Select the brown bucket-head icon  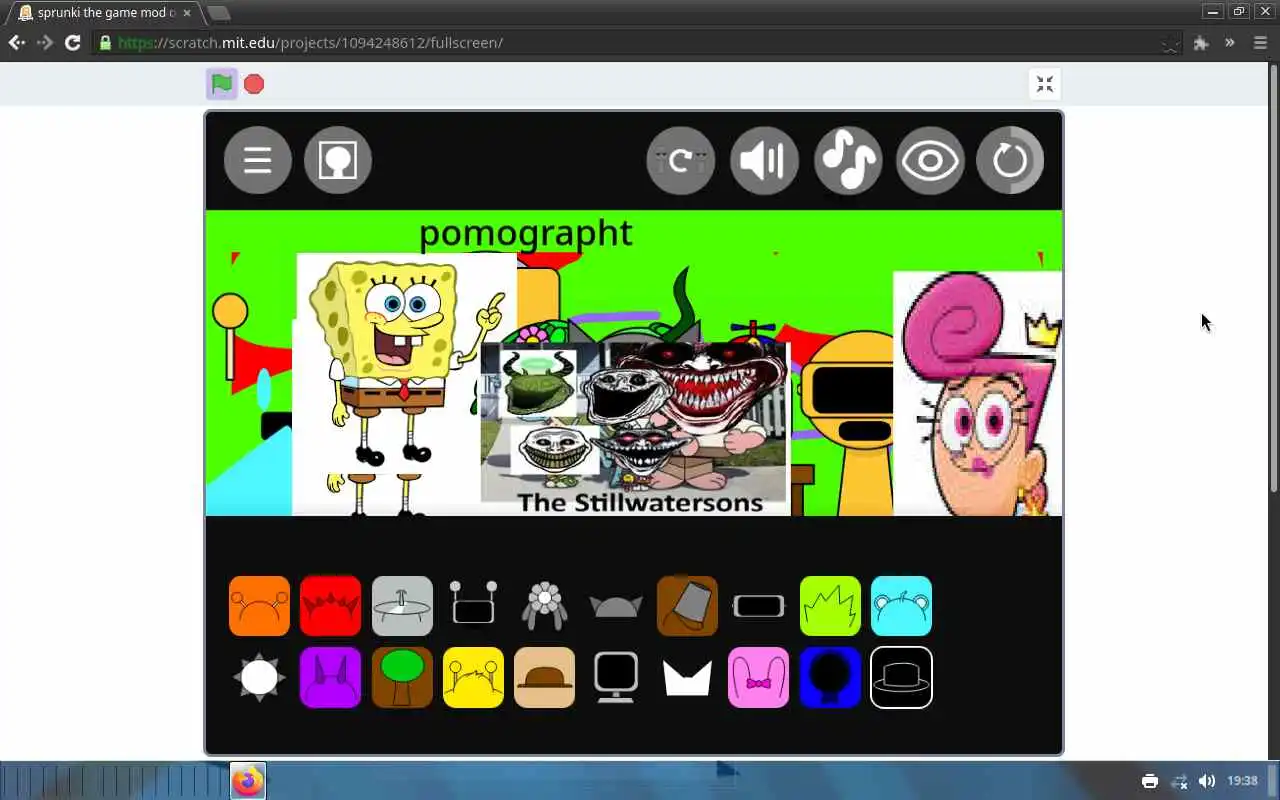pyautogui.click(x=687, y=606)
